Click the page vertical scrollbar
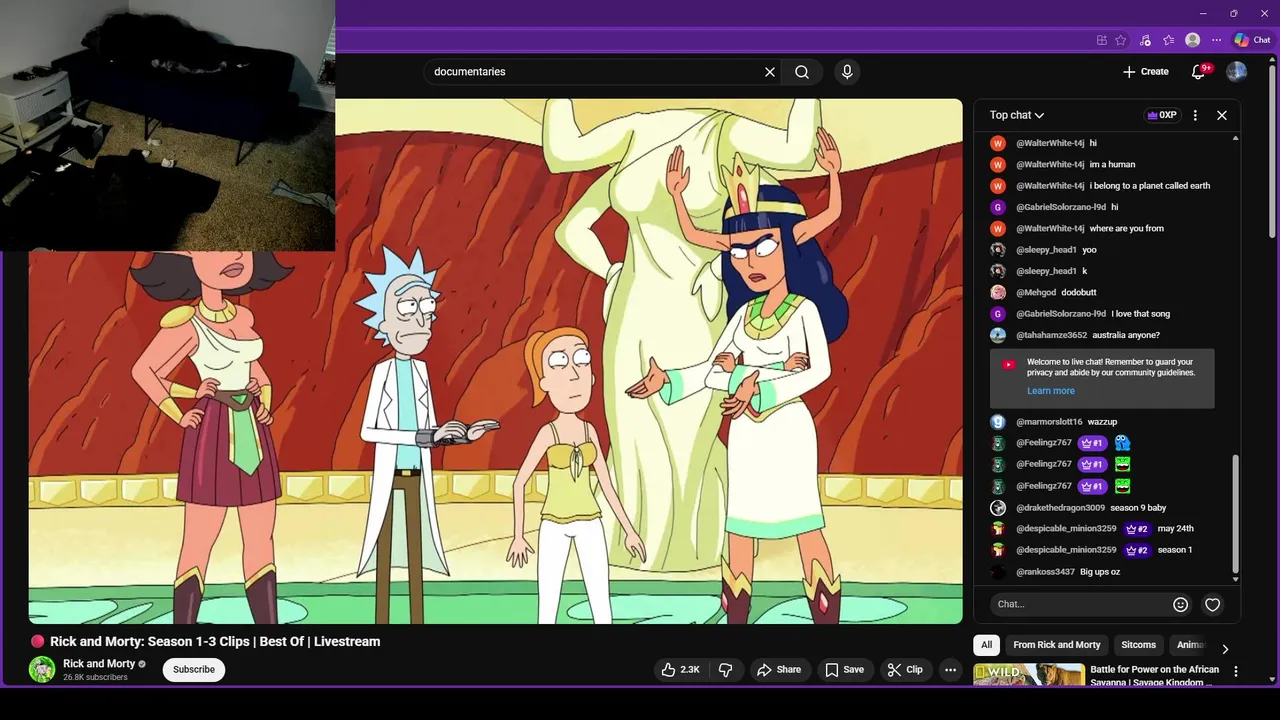Screen dimensions: 1280x720 point(1273,150)
